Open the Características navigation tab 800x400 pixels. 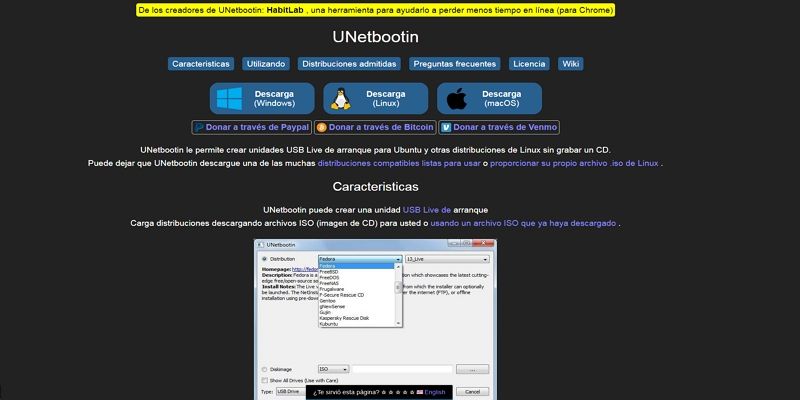click(201, 64)
